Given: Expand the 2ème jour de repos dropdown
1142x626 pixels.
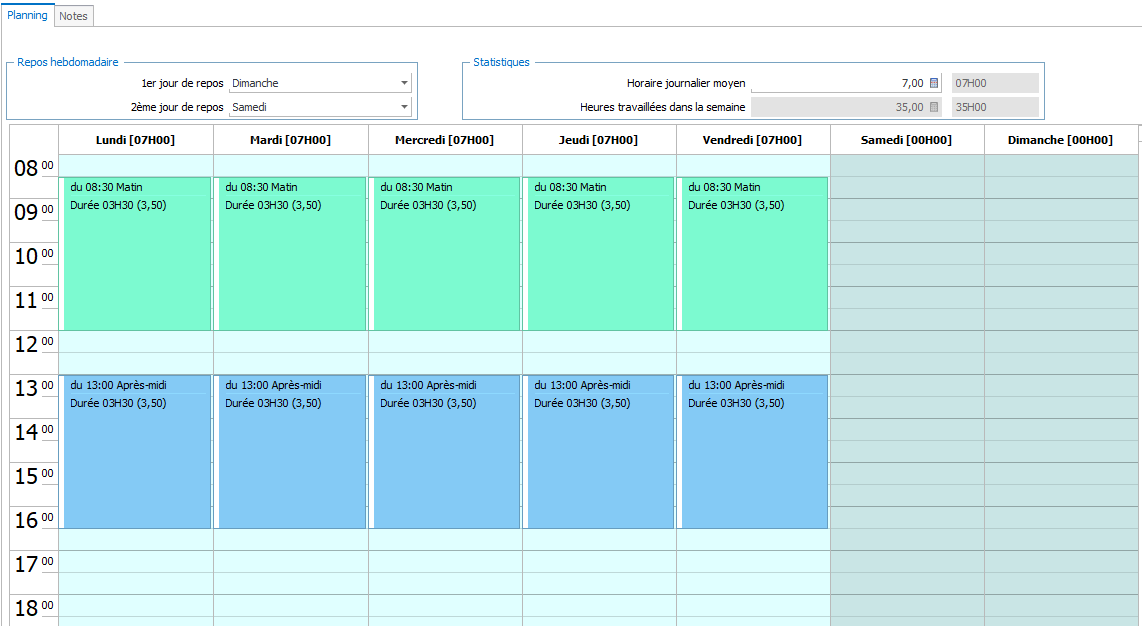Looking at the screenshot, I should click(404, 107).
